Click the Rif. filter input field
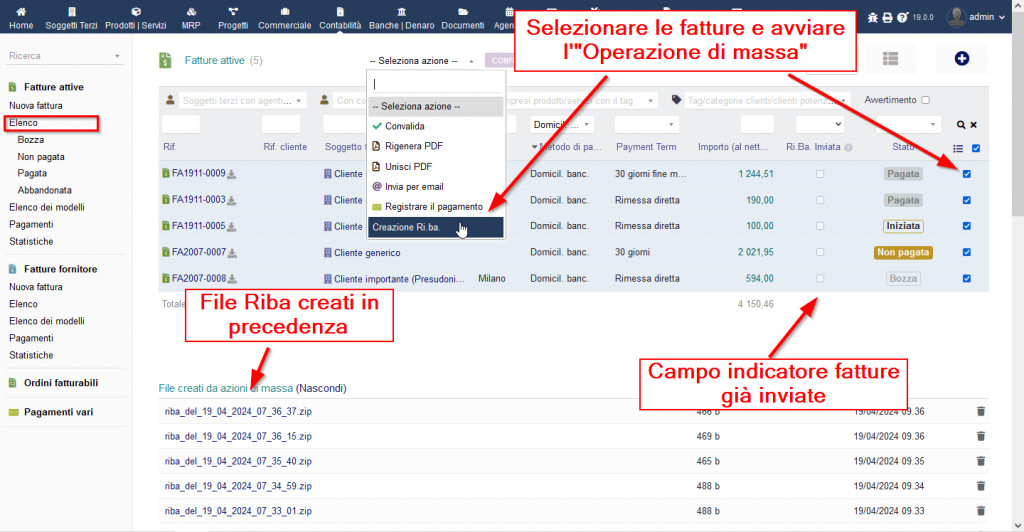Viewport: 1024px width, 532px height. (181, 125)
